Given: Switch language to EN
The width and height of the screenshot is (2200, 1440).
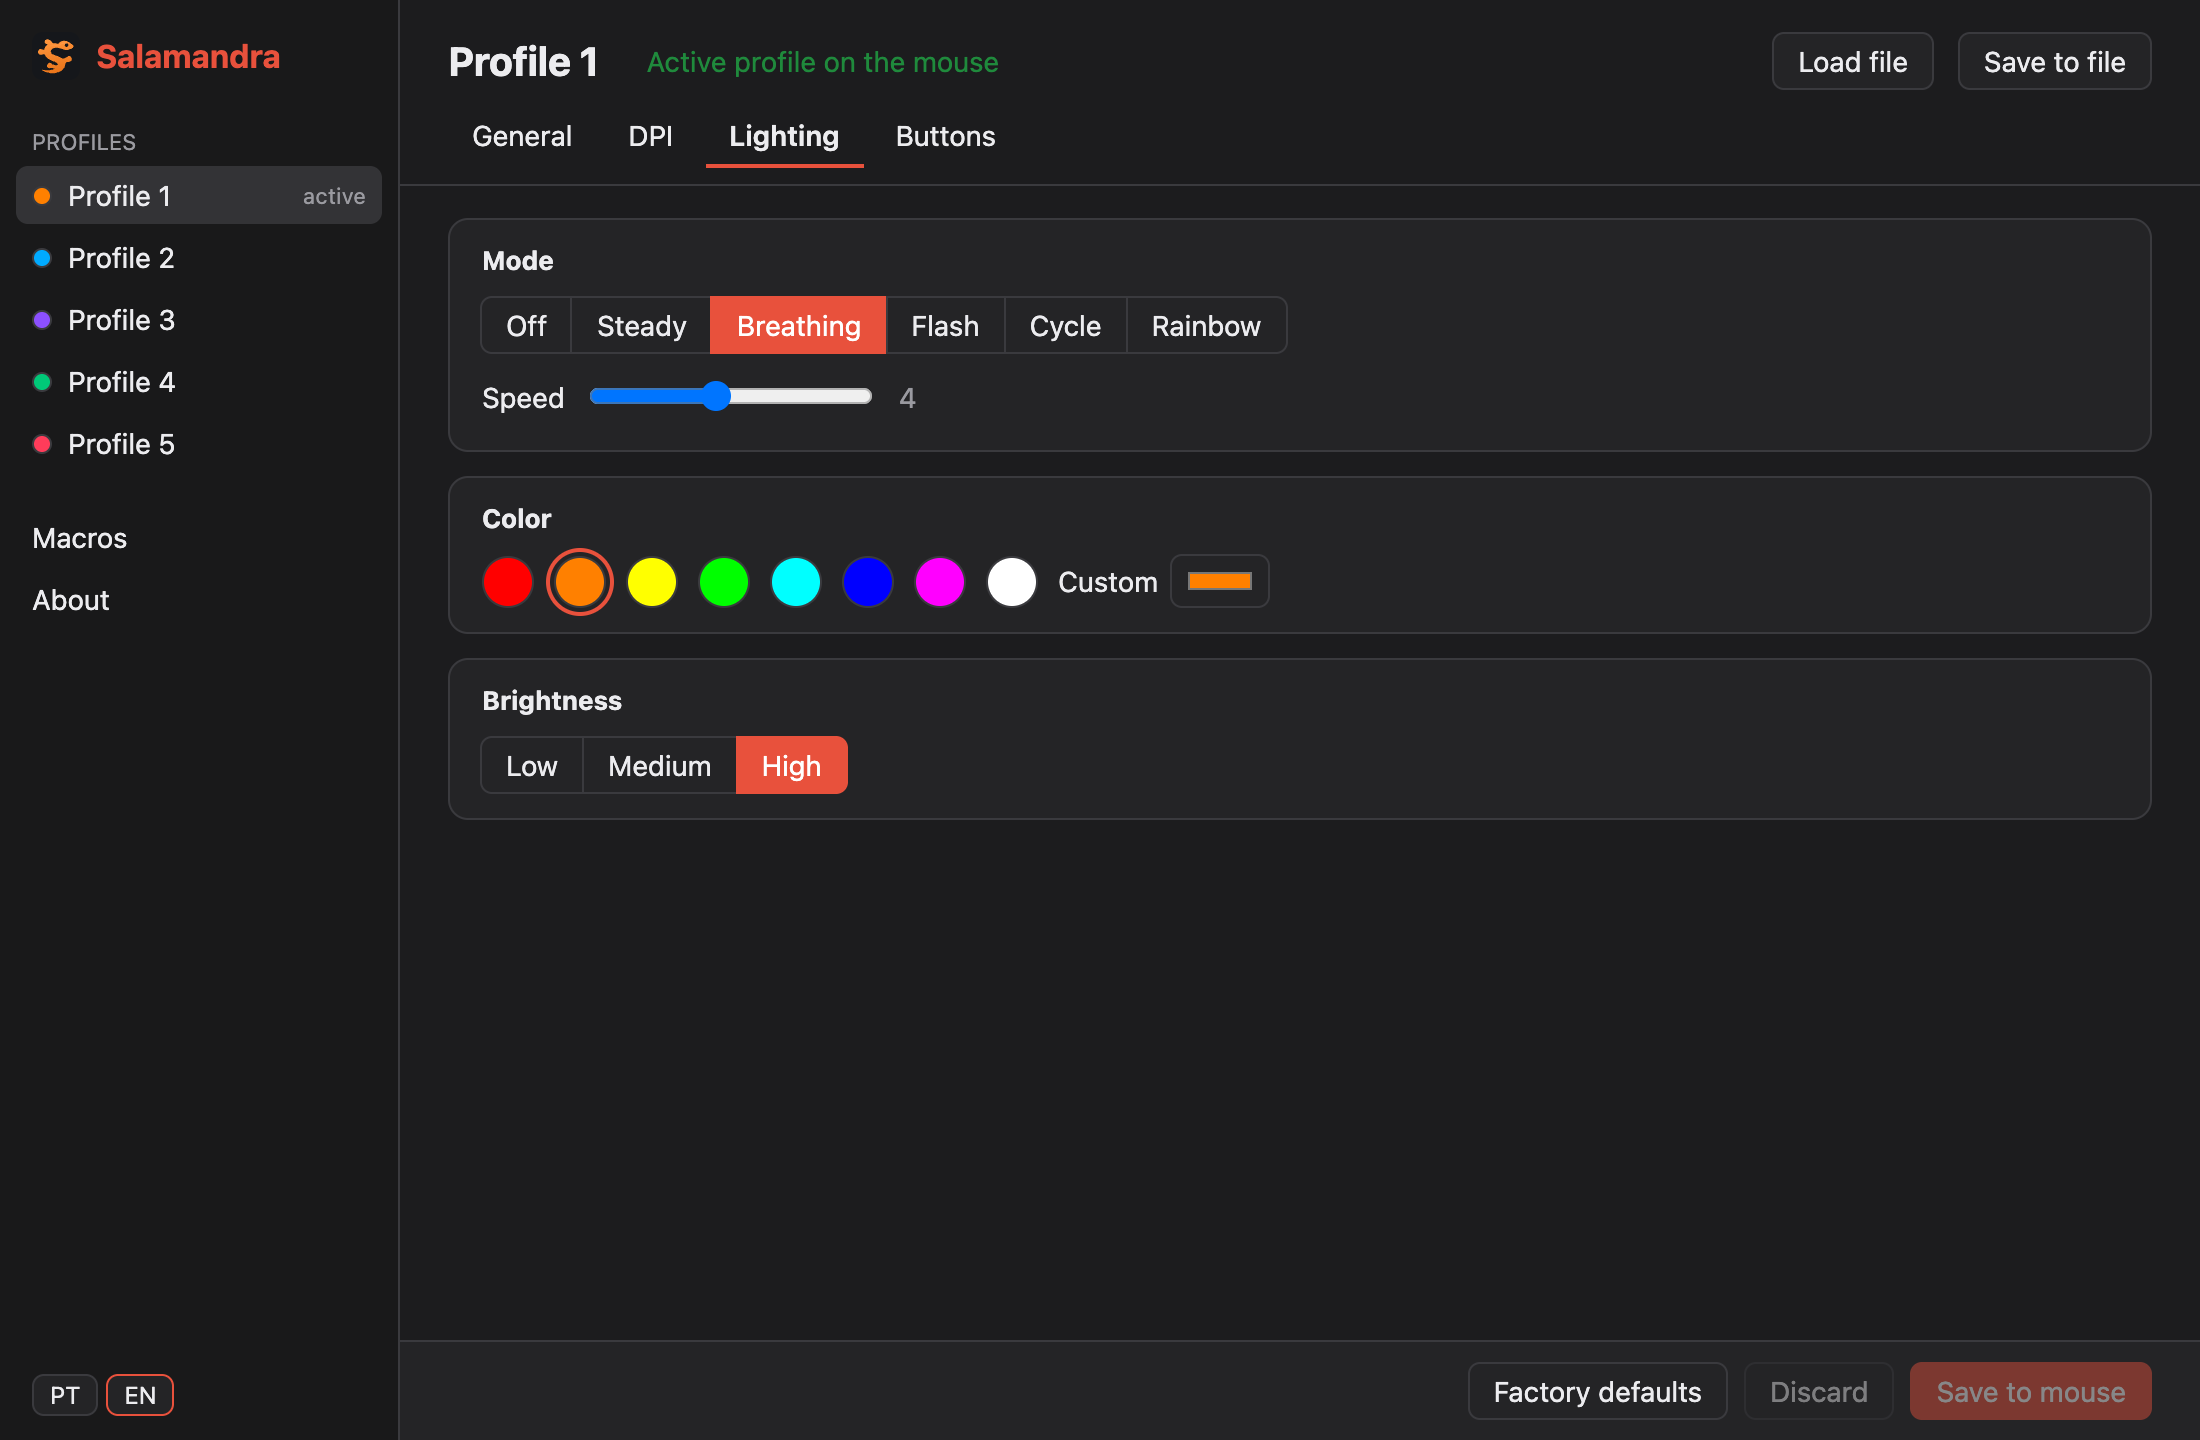Looking at the screenshot, I should 140,1395.
